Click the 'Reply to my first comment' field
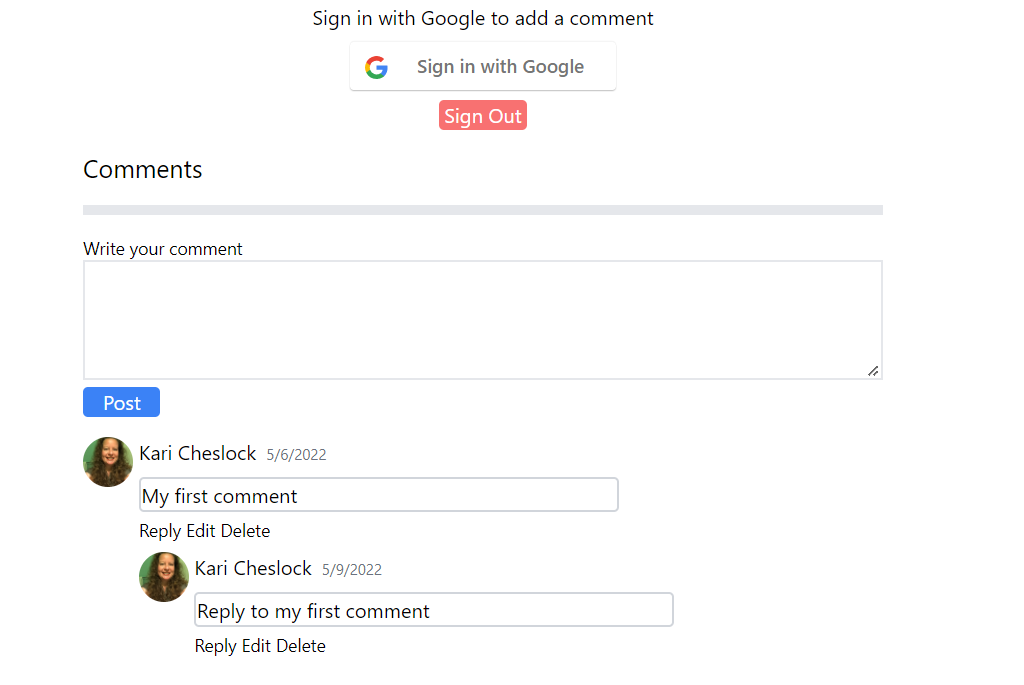Viewport: 1024px width, 685px height. 434,610
